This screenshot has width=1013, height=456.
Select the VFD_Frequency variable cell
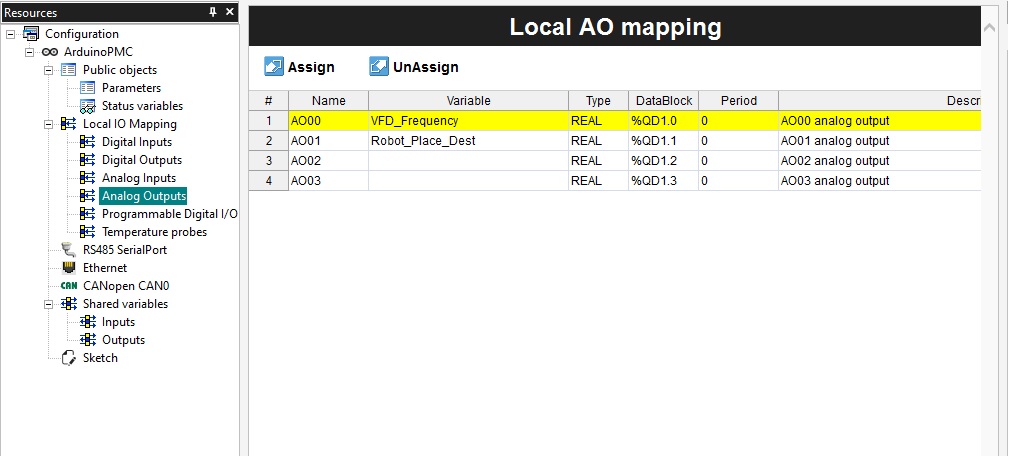coord(468,121)
